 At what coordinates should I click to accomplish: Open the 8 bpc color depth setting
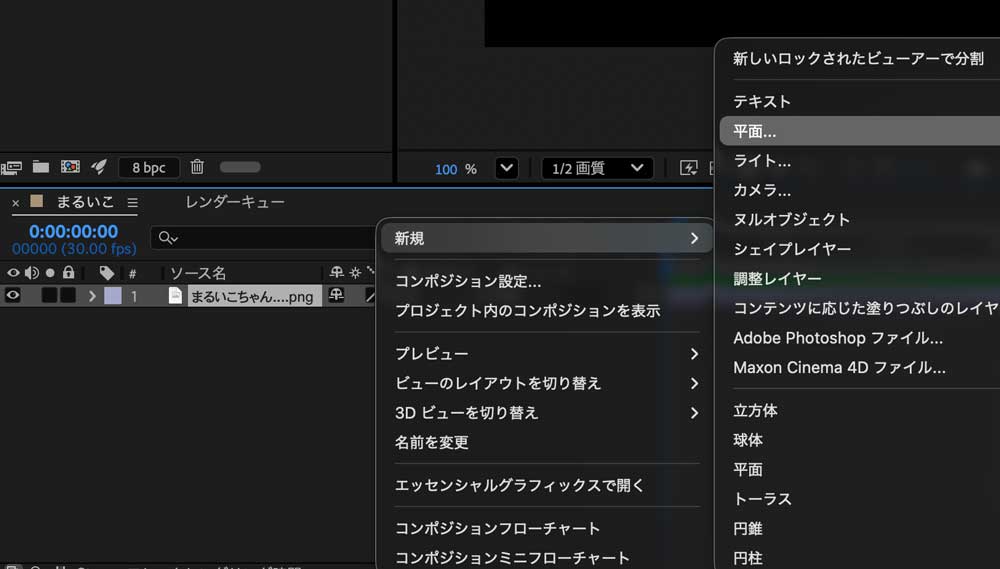[x=149, y=168]
